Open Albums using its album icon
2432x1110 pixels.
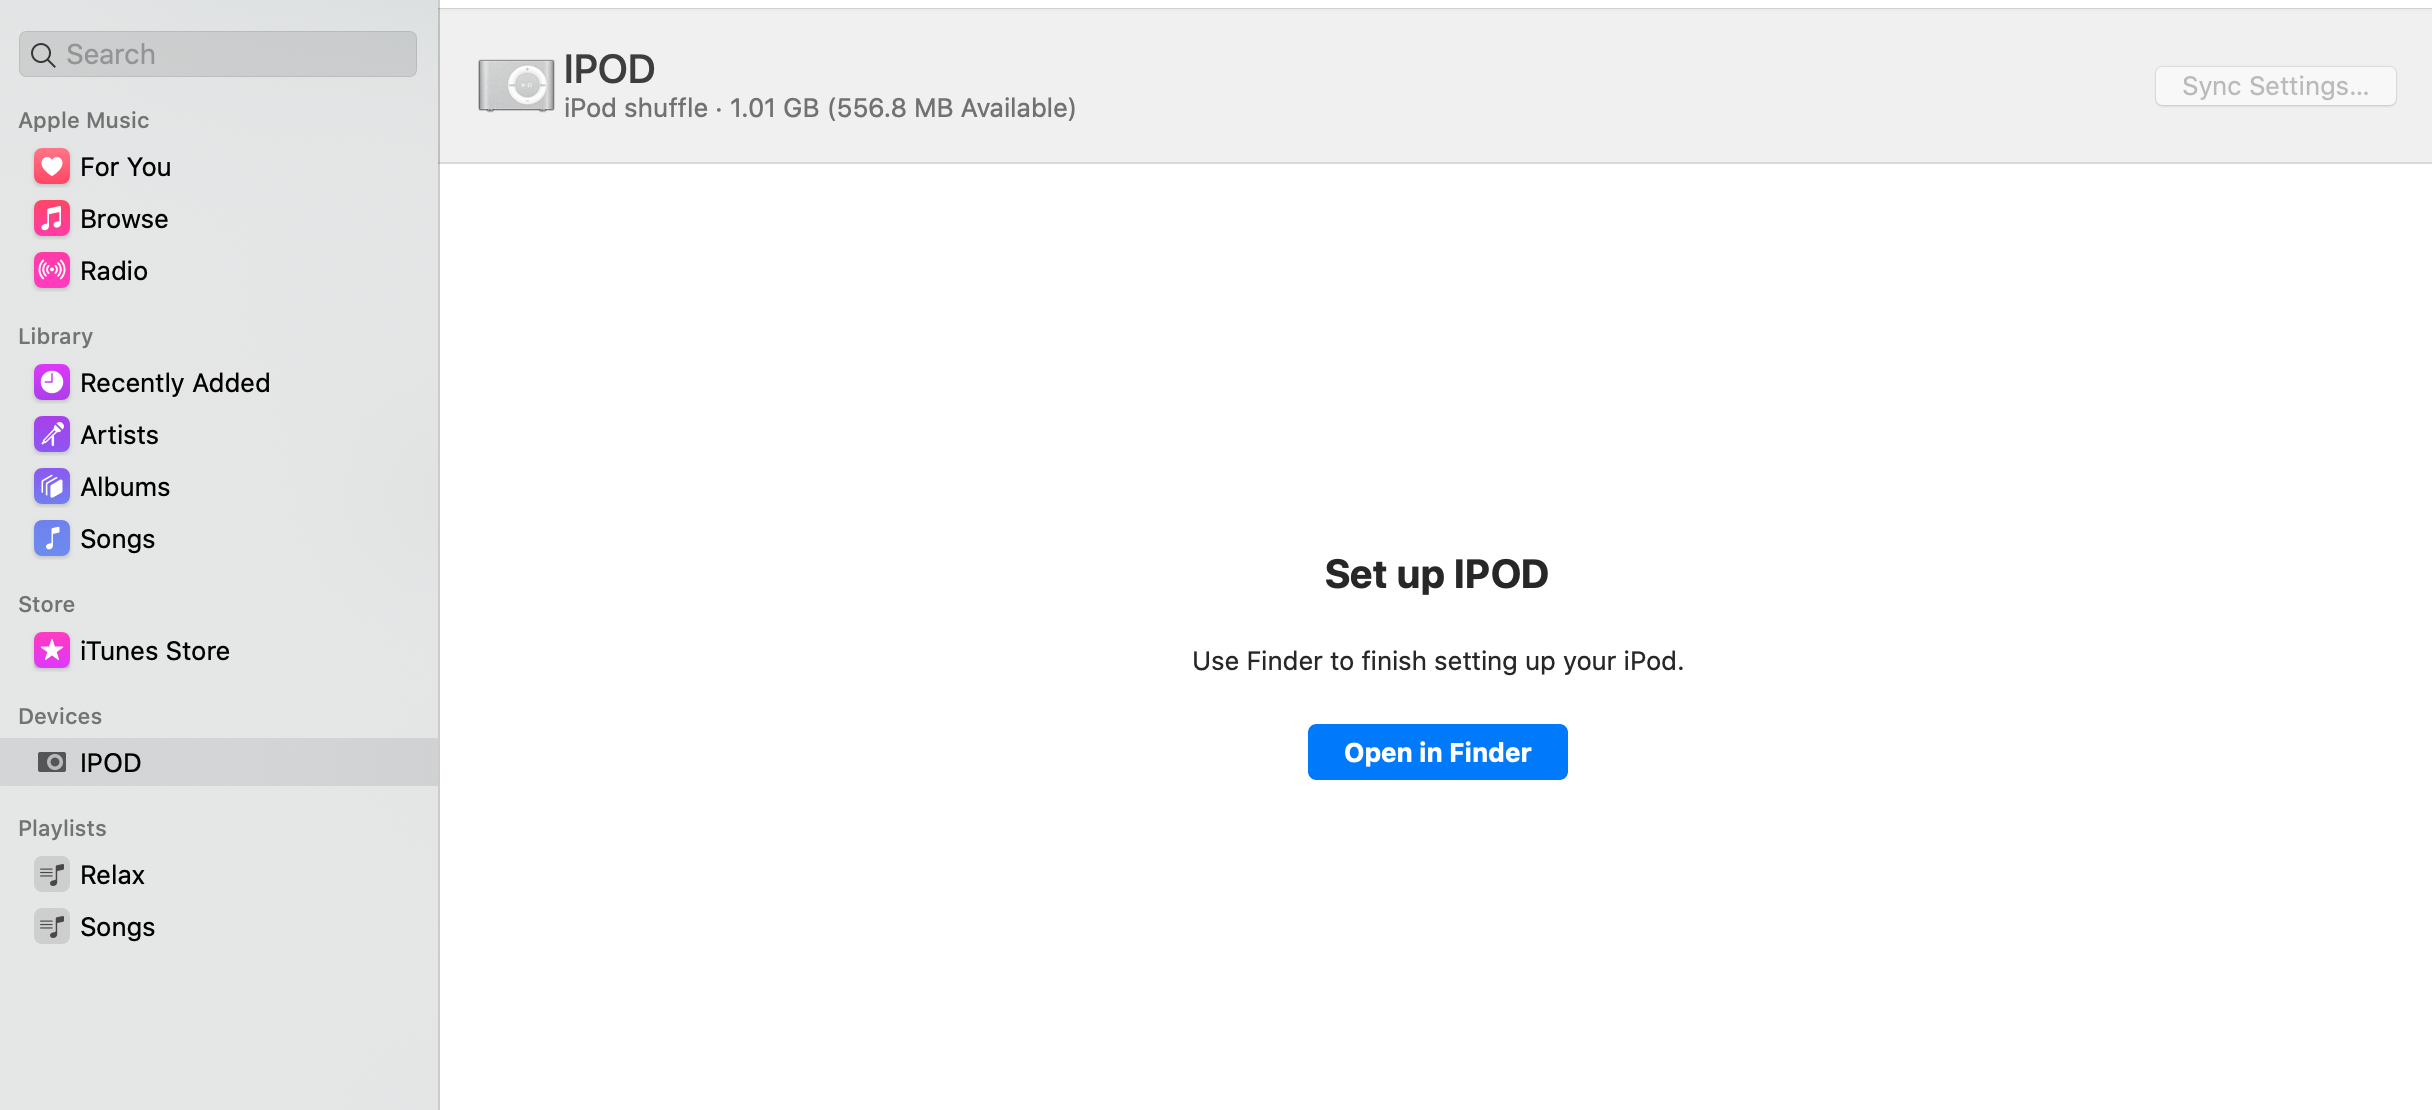pos(51,486)
